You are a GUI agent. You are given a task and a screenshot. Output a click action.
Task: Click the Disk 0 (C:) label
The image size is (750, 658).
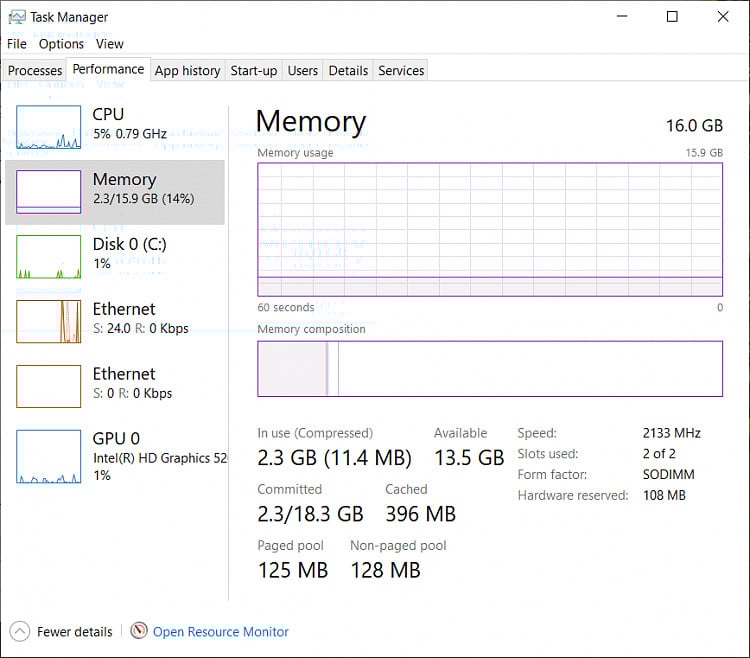click(x=130, y=244)
